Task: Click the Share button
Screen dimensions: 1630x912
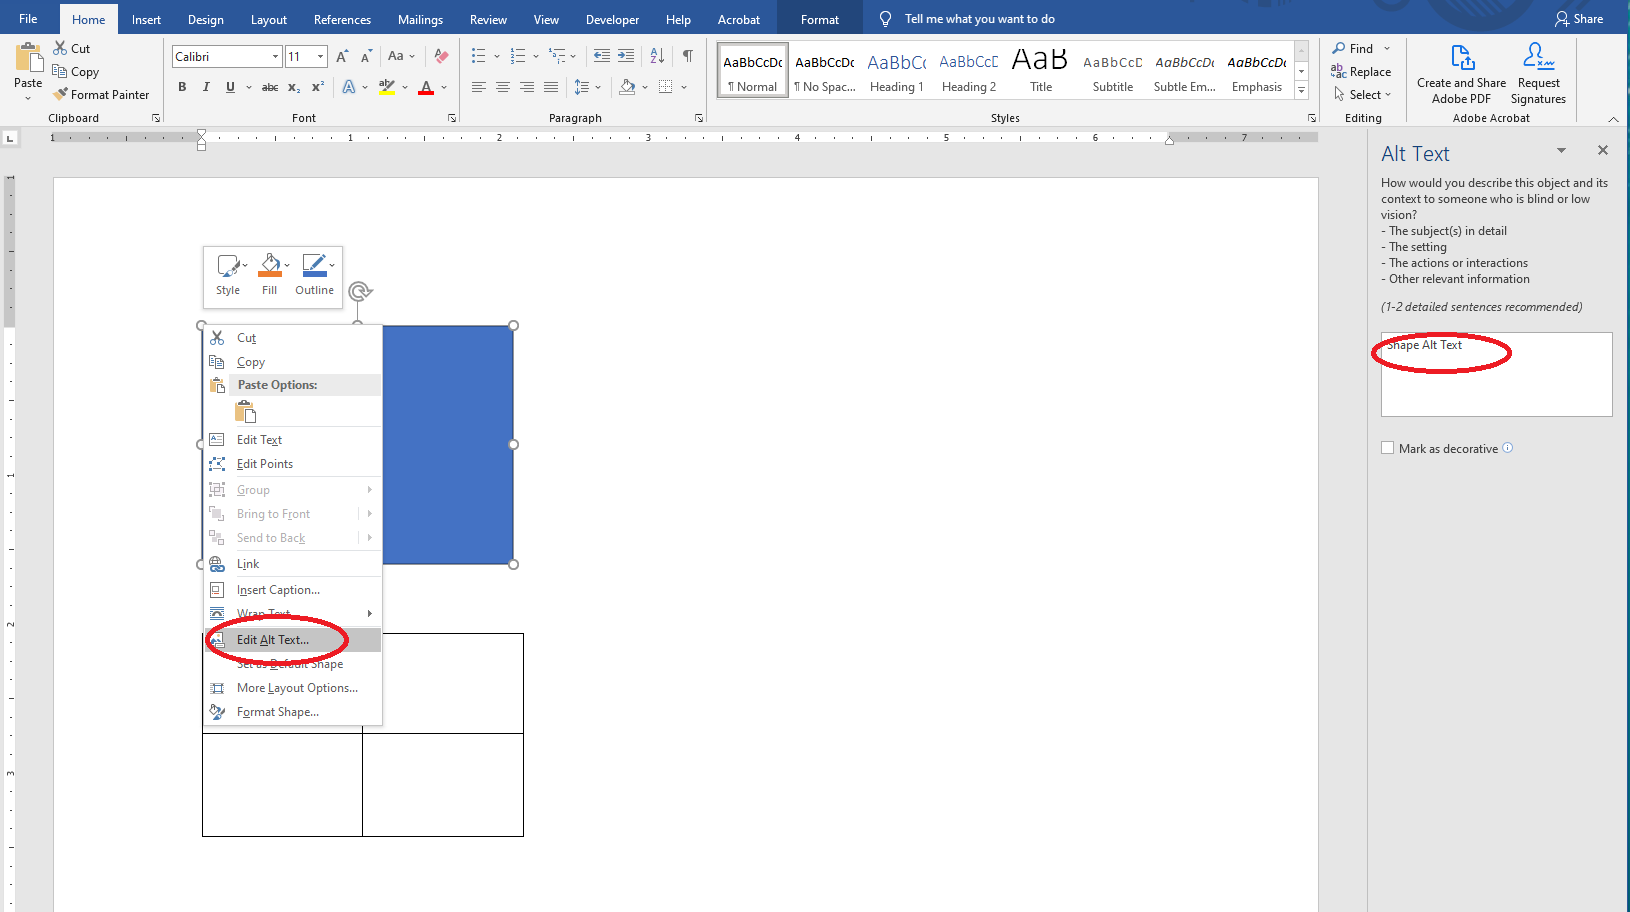Action: coord(1579,19)
